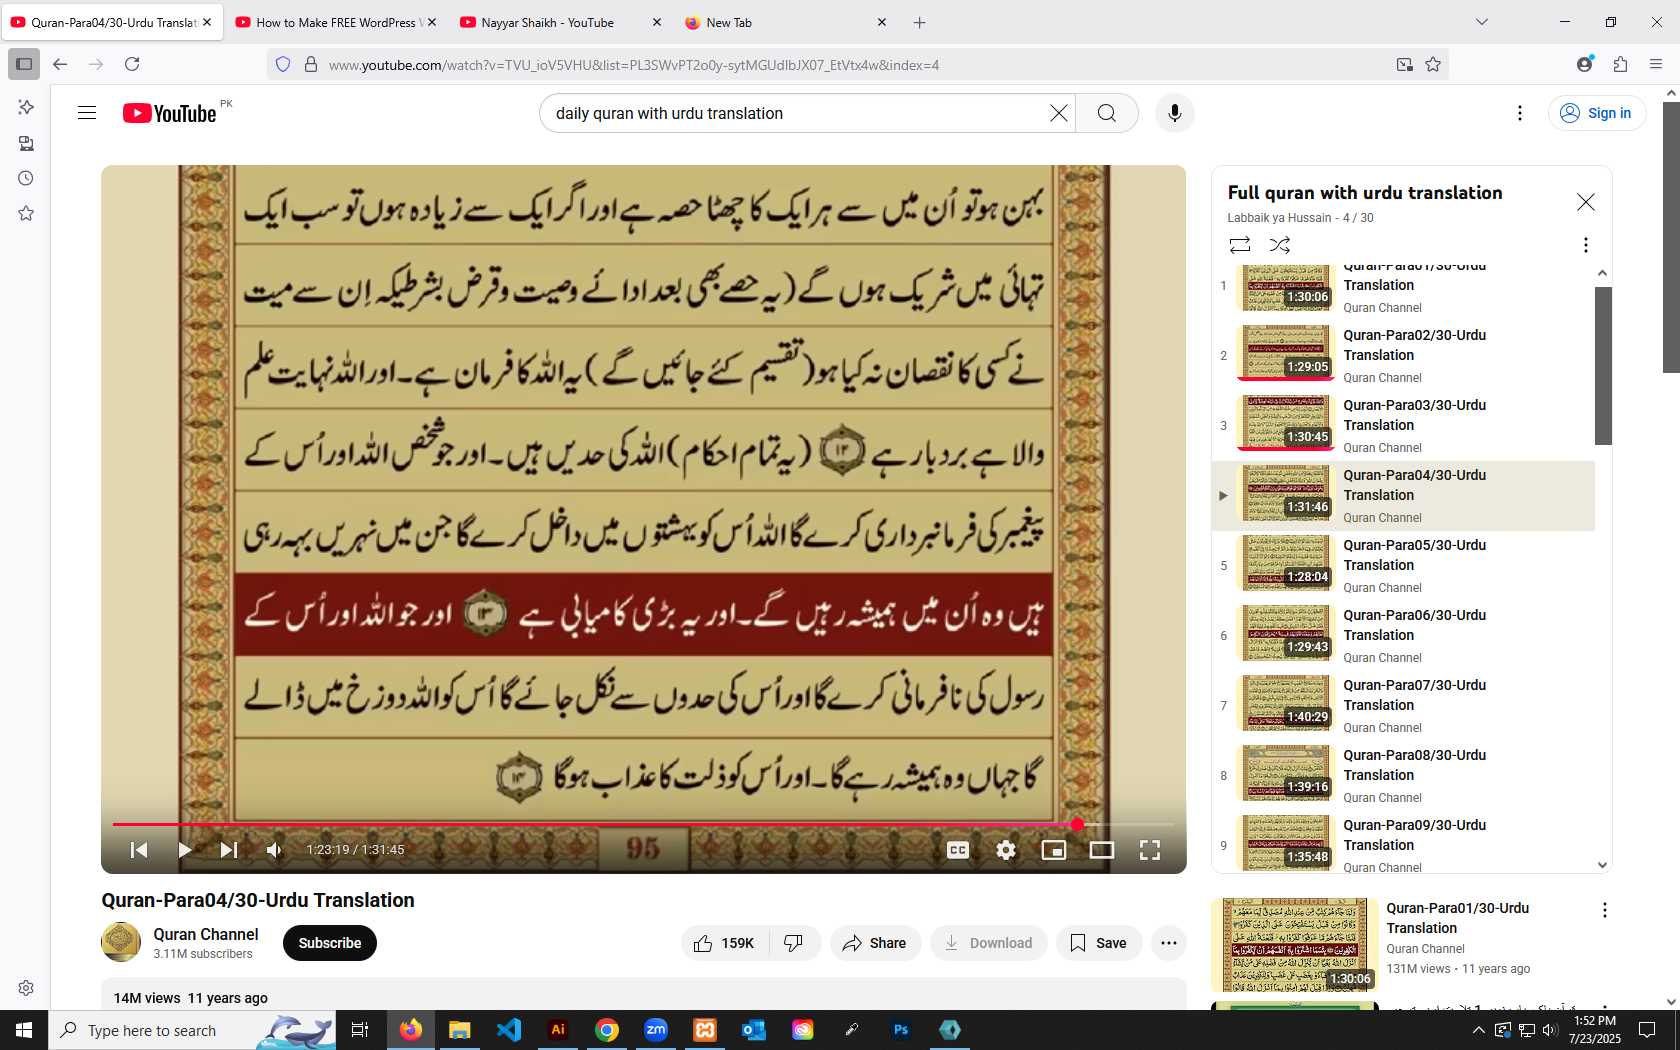This screenshot has height=1050, width=1680.
Task: Toggle shuffle playlist
Action: pyautogui.click(x=1280, y=245)
